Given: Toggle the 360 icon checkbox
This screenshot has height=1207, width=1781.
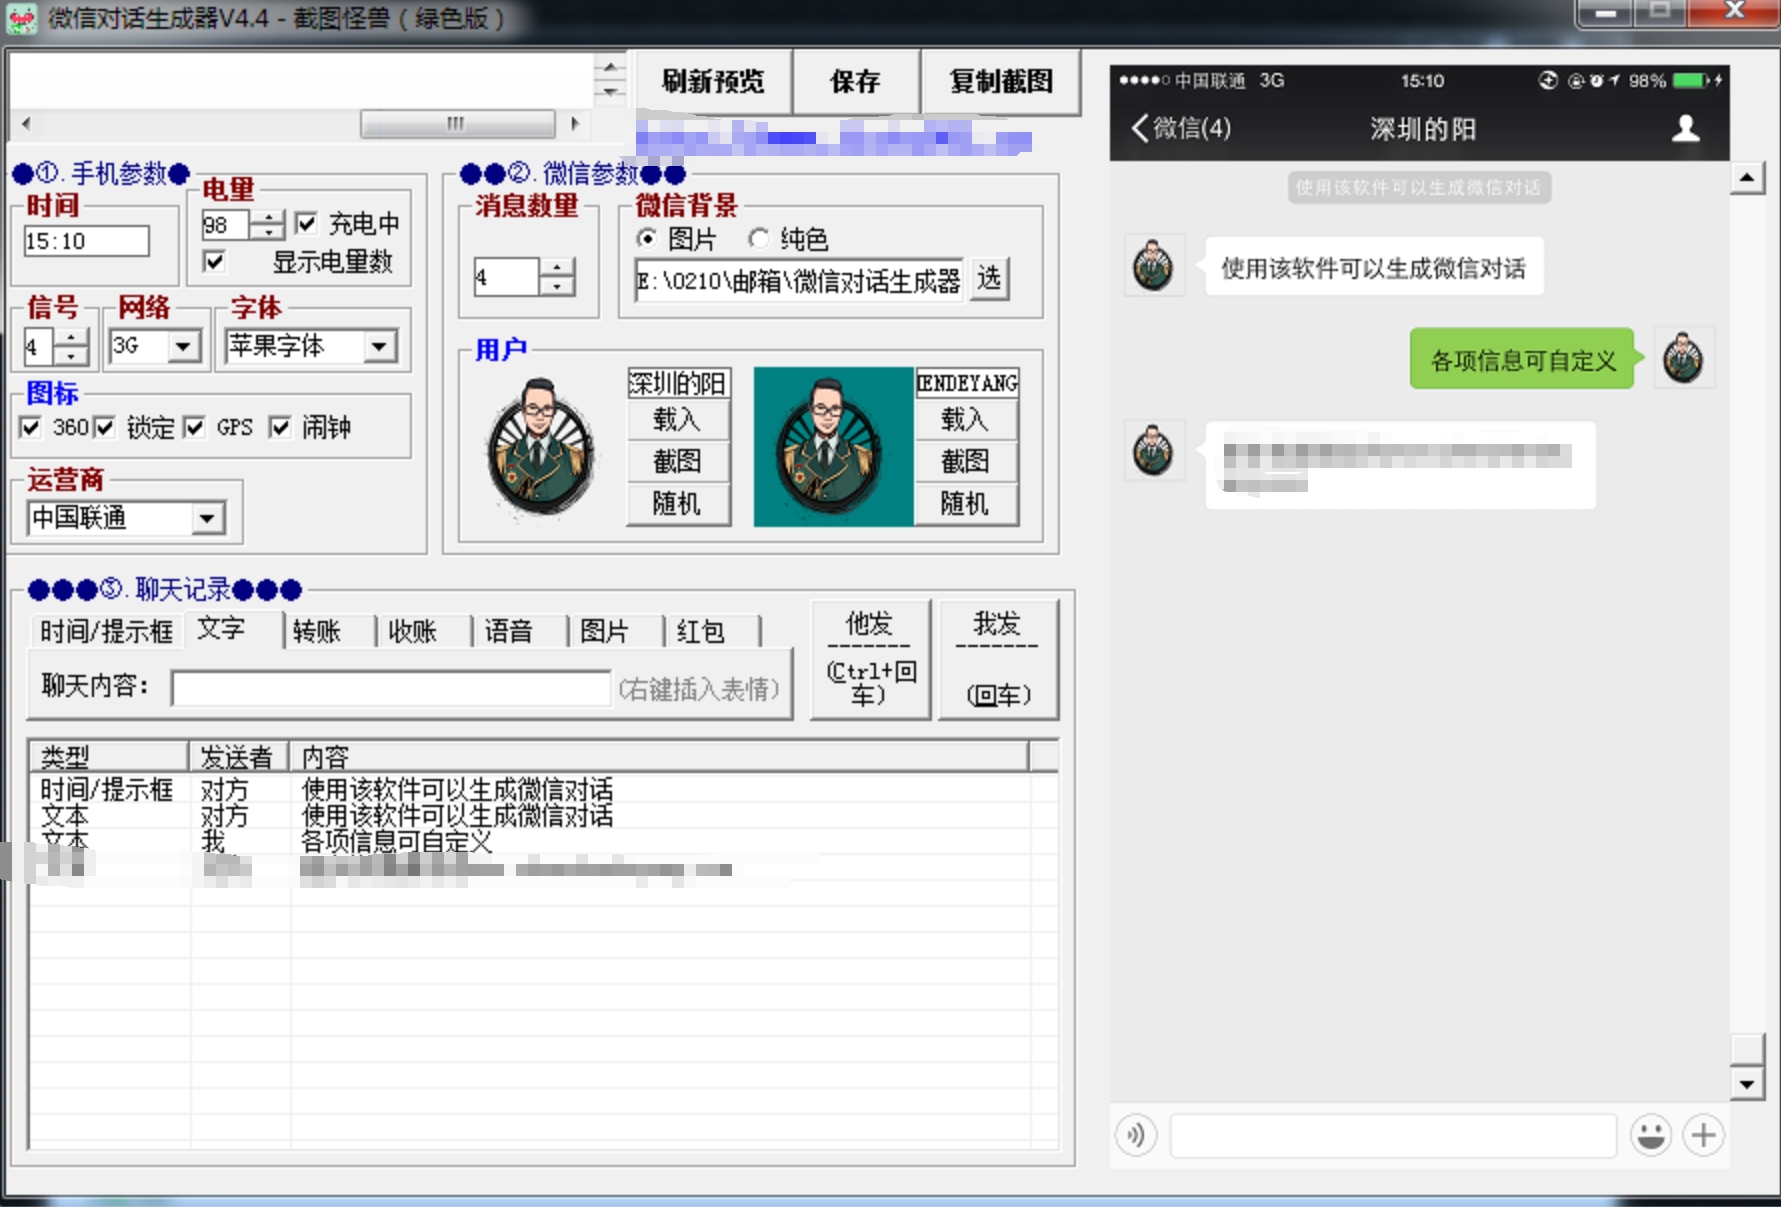Looking at the screenshot, I should [x=30, y=428].
